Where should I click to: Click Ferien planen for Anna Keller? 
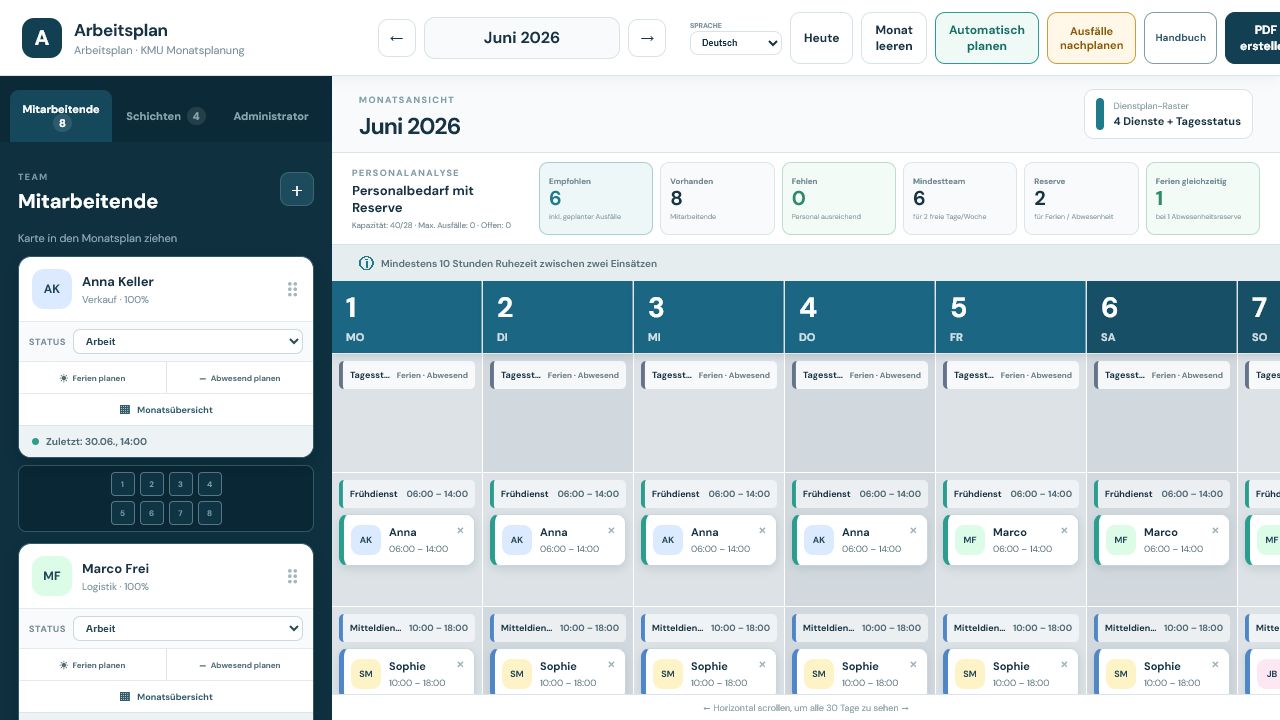pos(93,379)
